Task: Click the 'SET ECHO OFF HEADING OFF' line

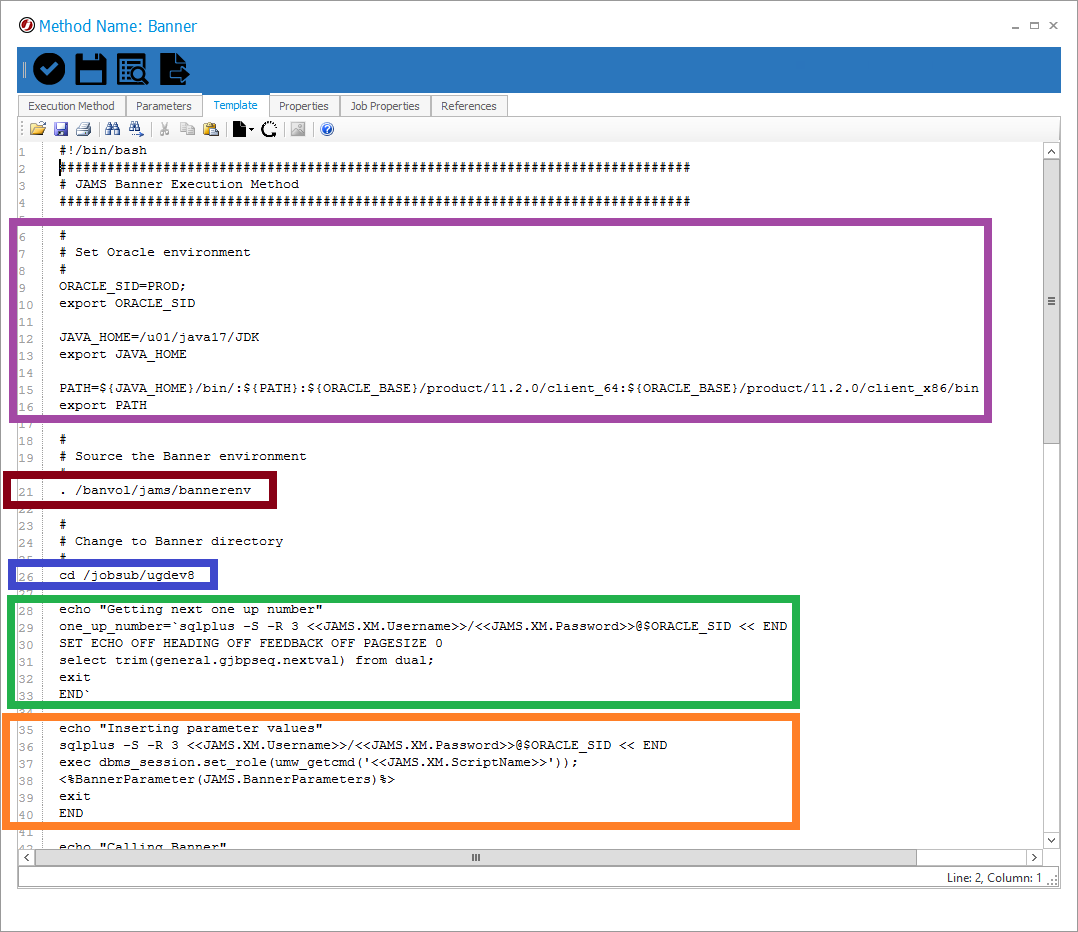Action: [x=251, y=643]
